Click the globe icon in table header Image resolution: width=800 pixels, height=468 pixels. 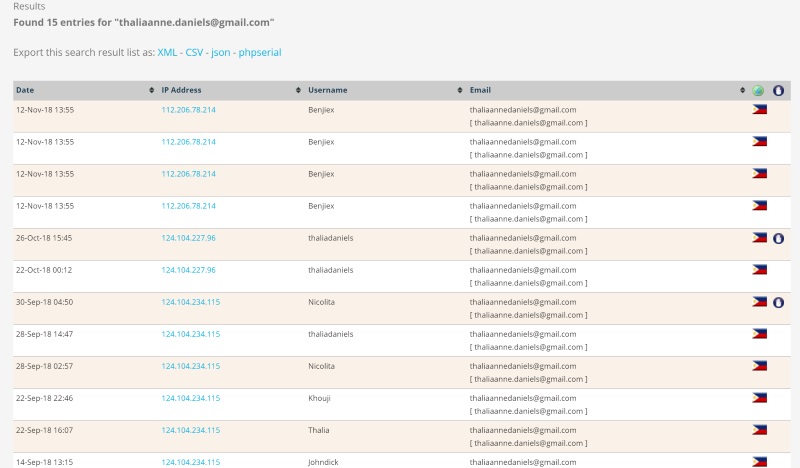click(x=759, y=90)
